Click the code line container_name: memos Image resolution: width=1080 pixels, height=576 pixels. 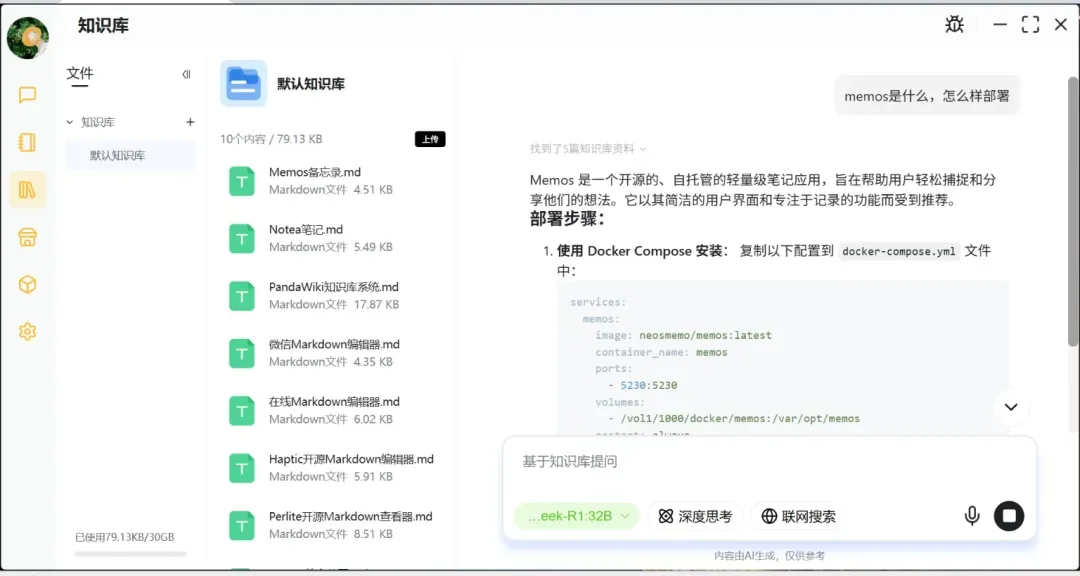point(661,352)
